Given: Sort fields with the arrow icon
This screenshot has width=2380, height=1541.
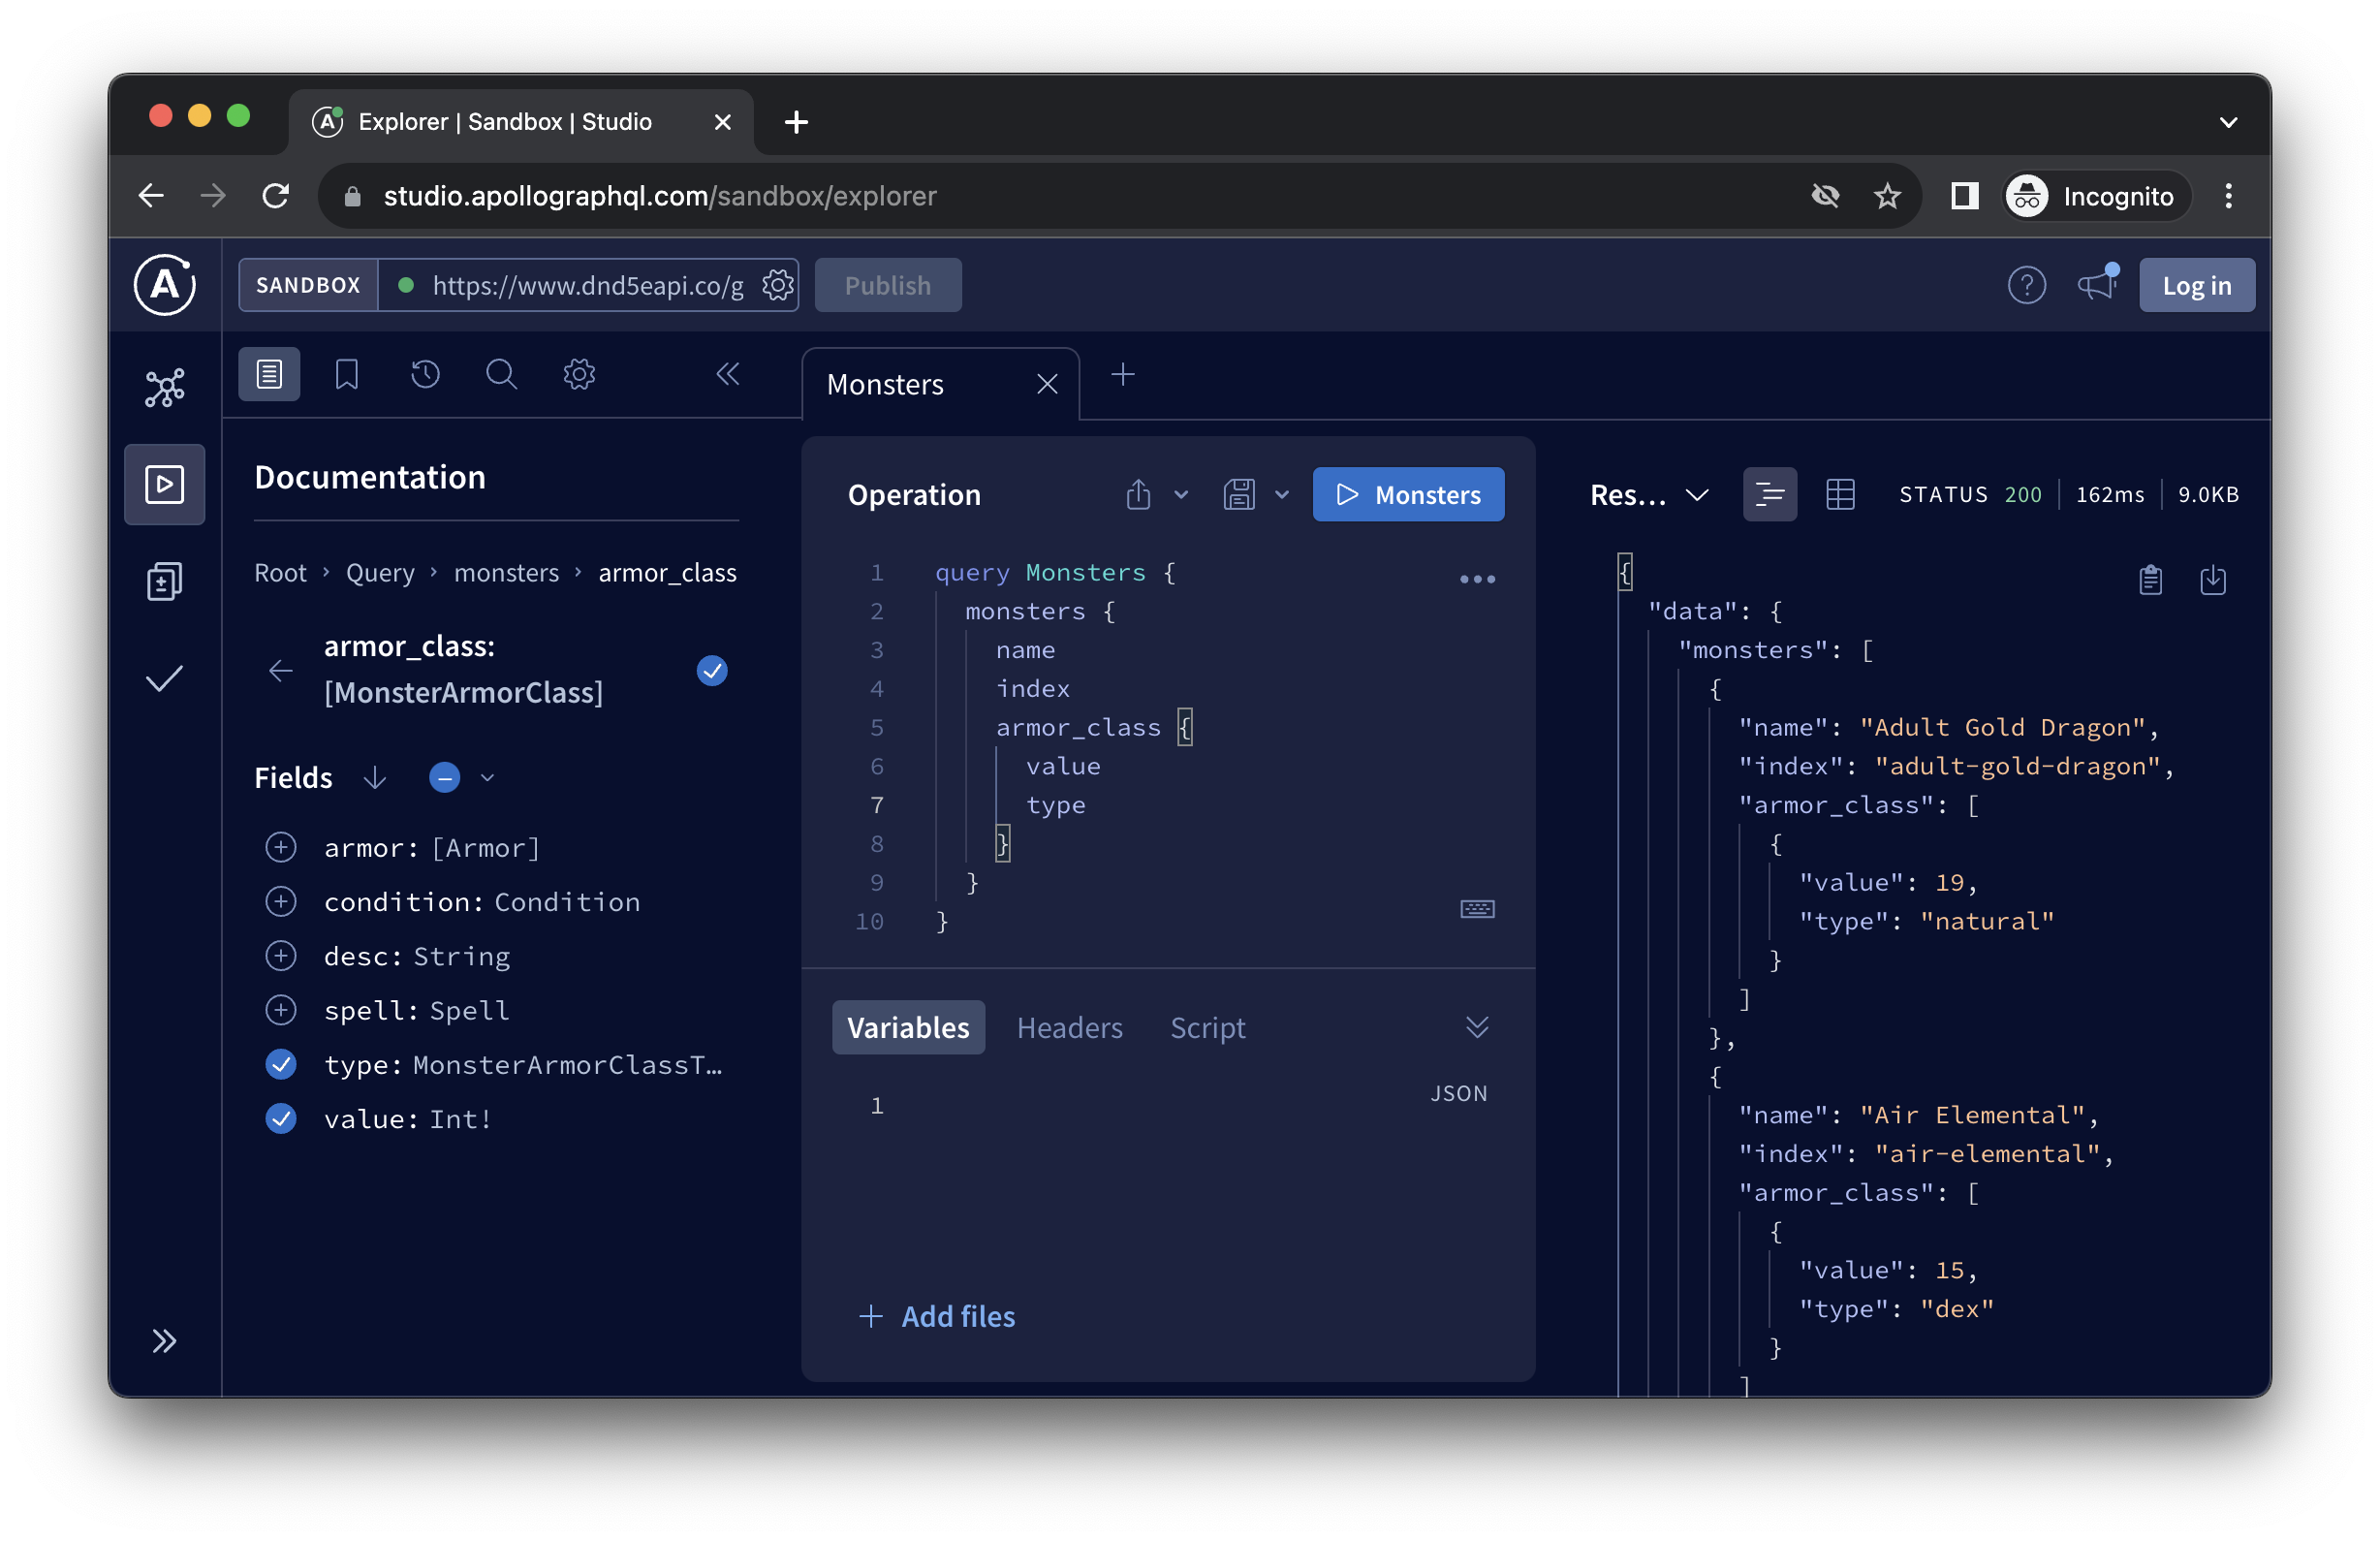Looking at the screenshot, I should [x=375, y=778].
